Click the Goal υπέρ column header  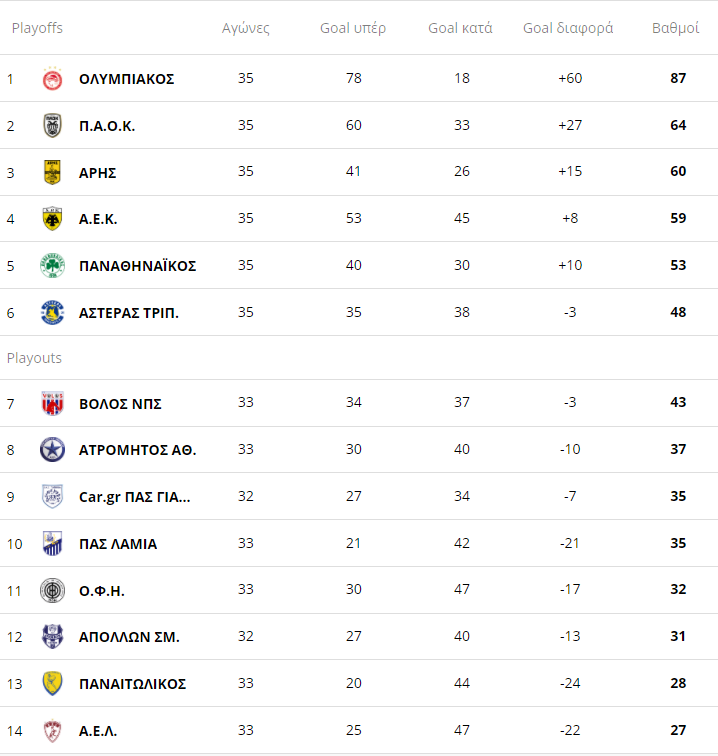[353, 28]
